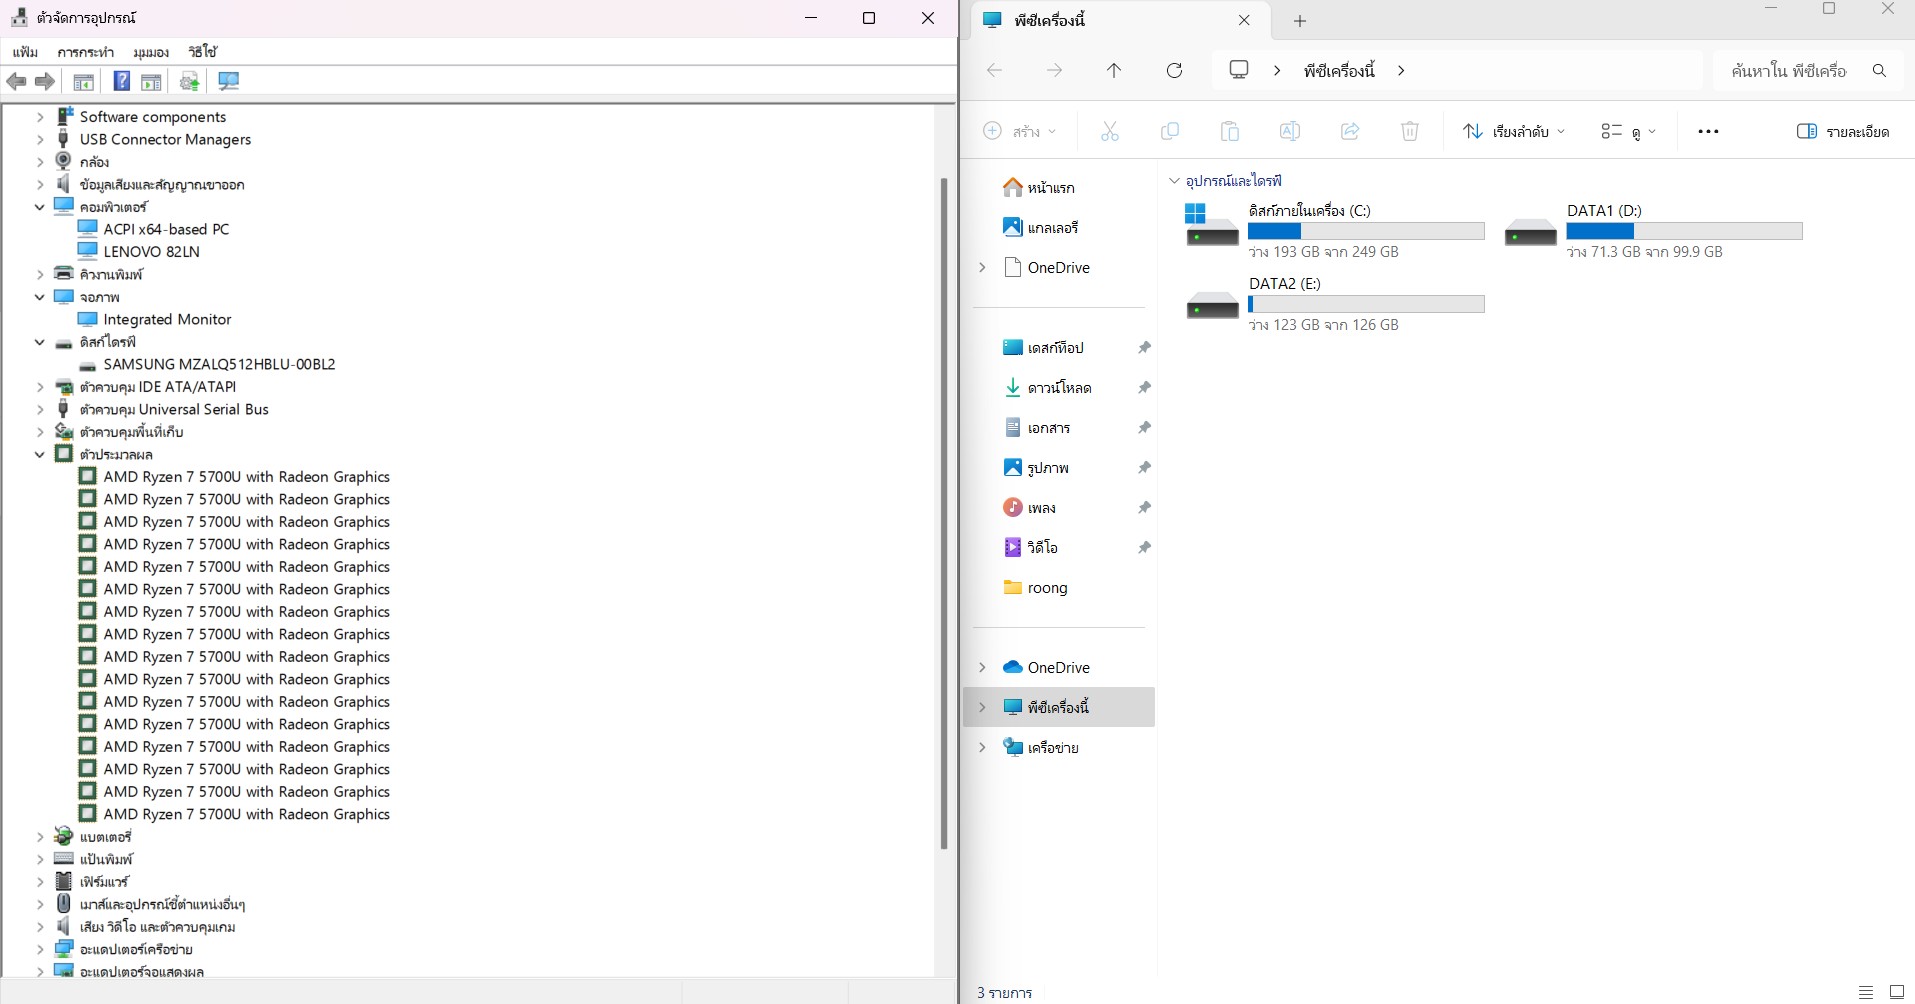Click the Delete trash can icon

(x=1409, y=131)
